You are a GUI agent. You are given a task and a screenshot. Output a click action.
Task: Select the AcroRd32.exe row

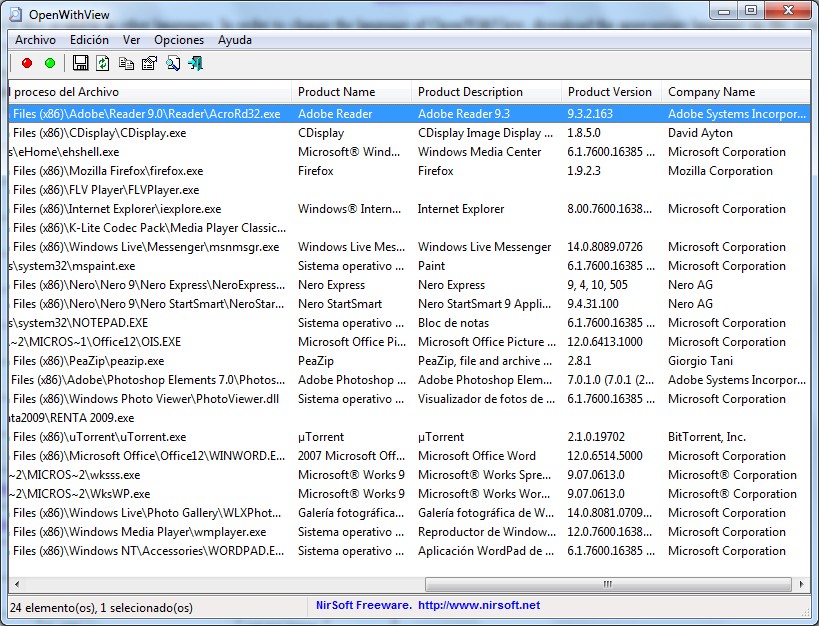(409, 114)
